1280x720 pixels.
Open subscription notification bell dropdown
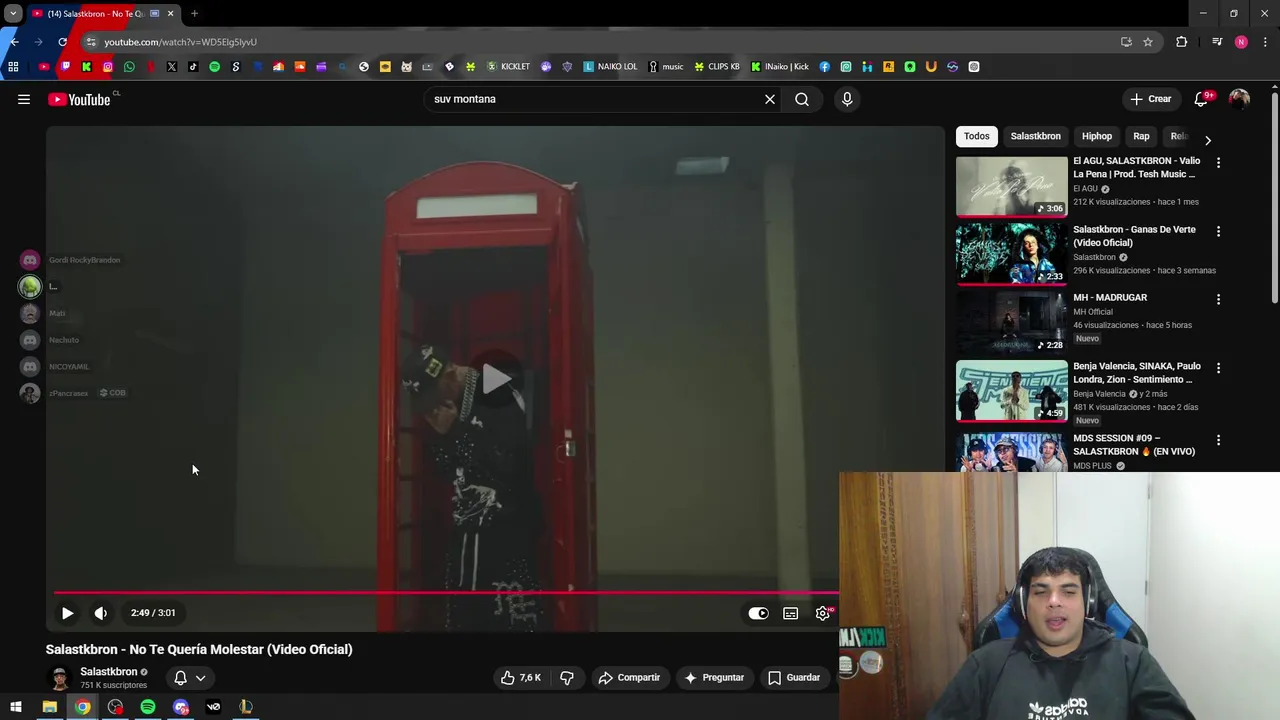pyautogui.click(x=190, y=677)
